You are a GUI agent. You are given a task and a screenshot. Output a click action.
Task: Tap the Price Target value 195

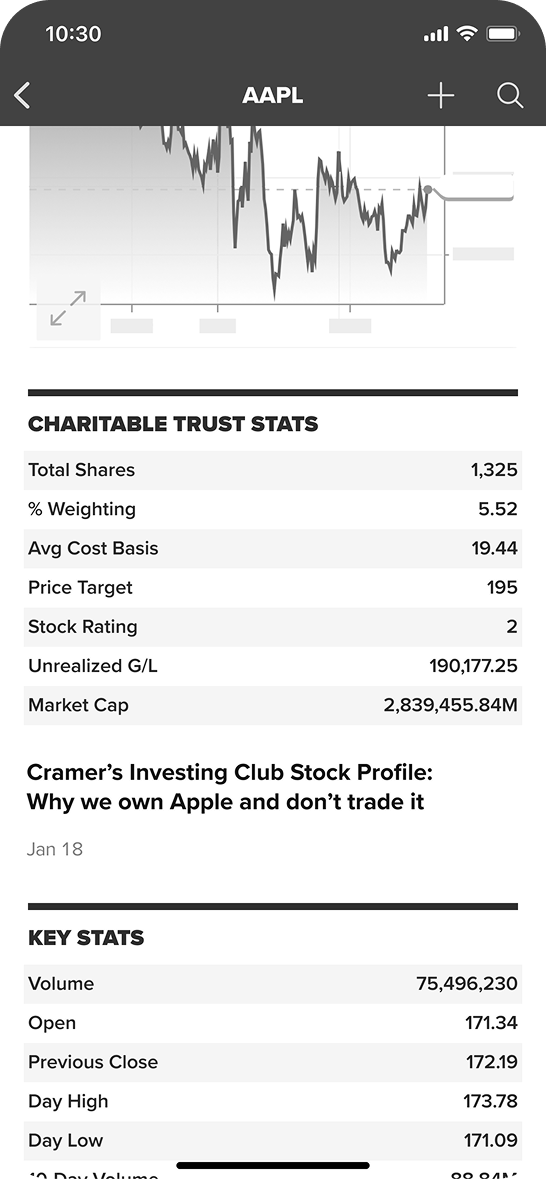[502, 587]
